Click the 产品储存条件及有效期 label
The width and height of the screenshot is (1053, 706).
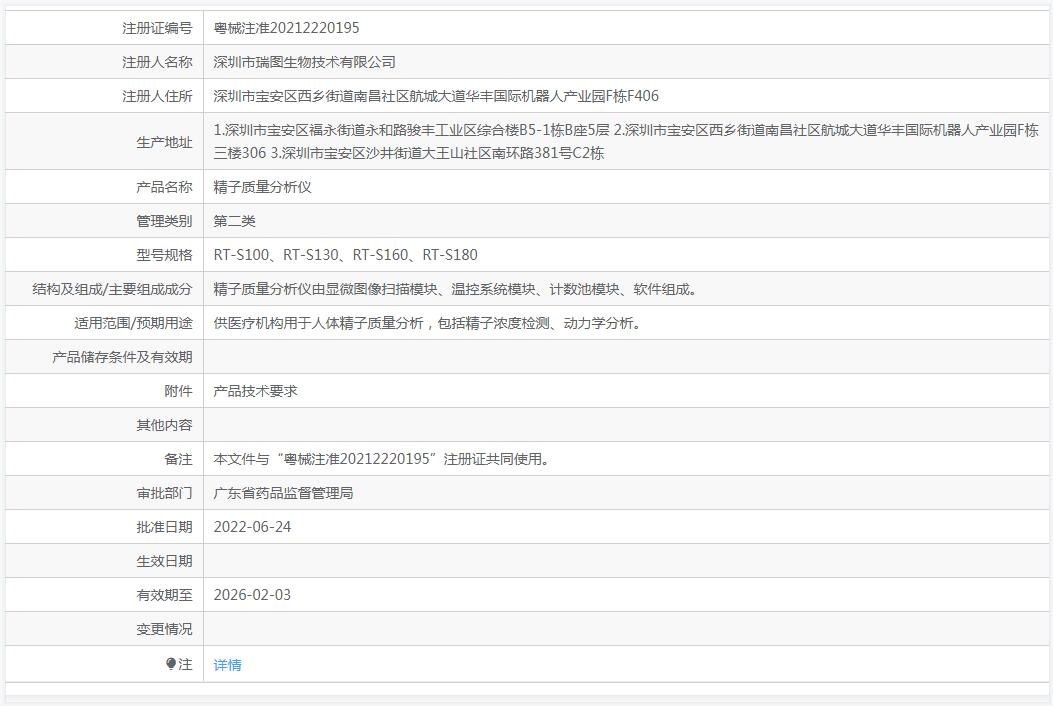[122, 357]
